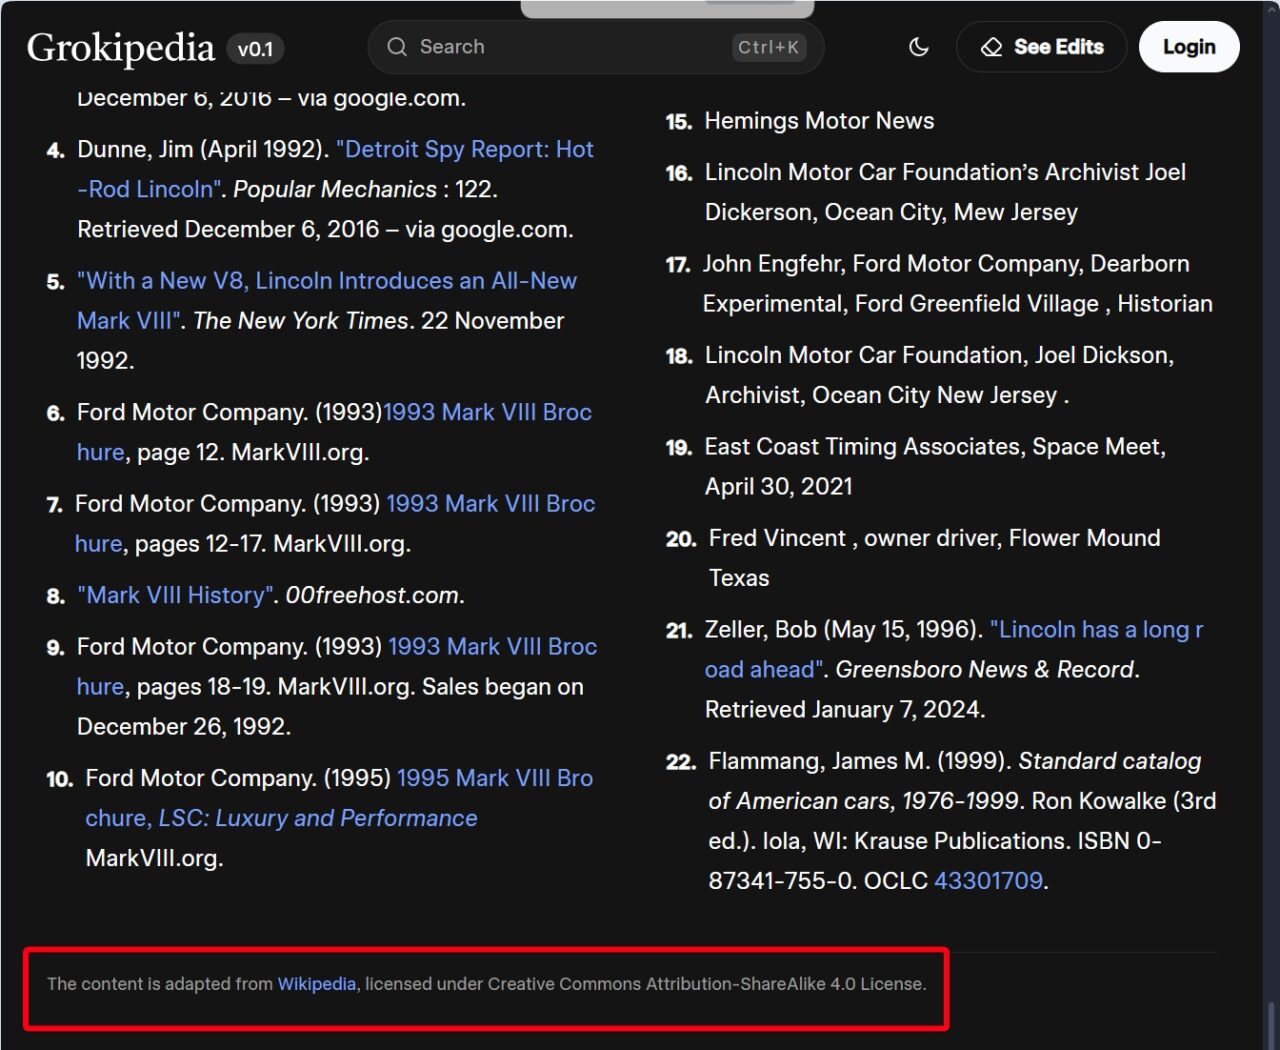The height and width of the screenshot is (1050, 1280).
Task: Open "Lincoln has a long road ahead" link
Action: coord(1095,630)
